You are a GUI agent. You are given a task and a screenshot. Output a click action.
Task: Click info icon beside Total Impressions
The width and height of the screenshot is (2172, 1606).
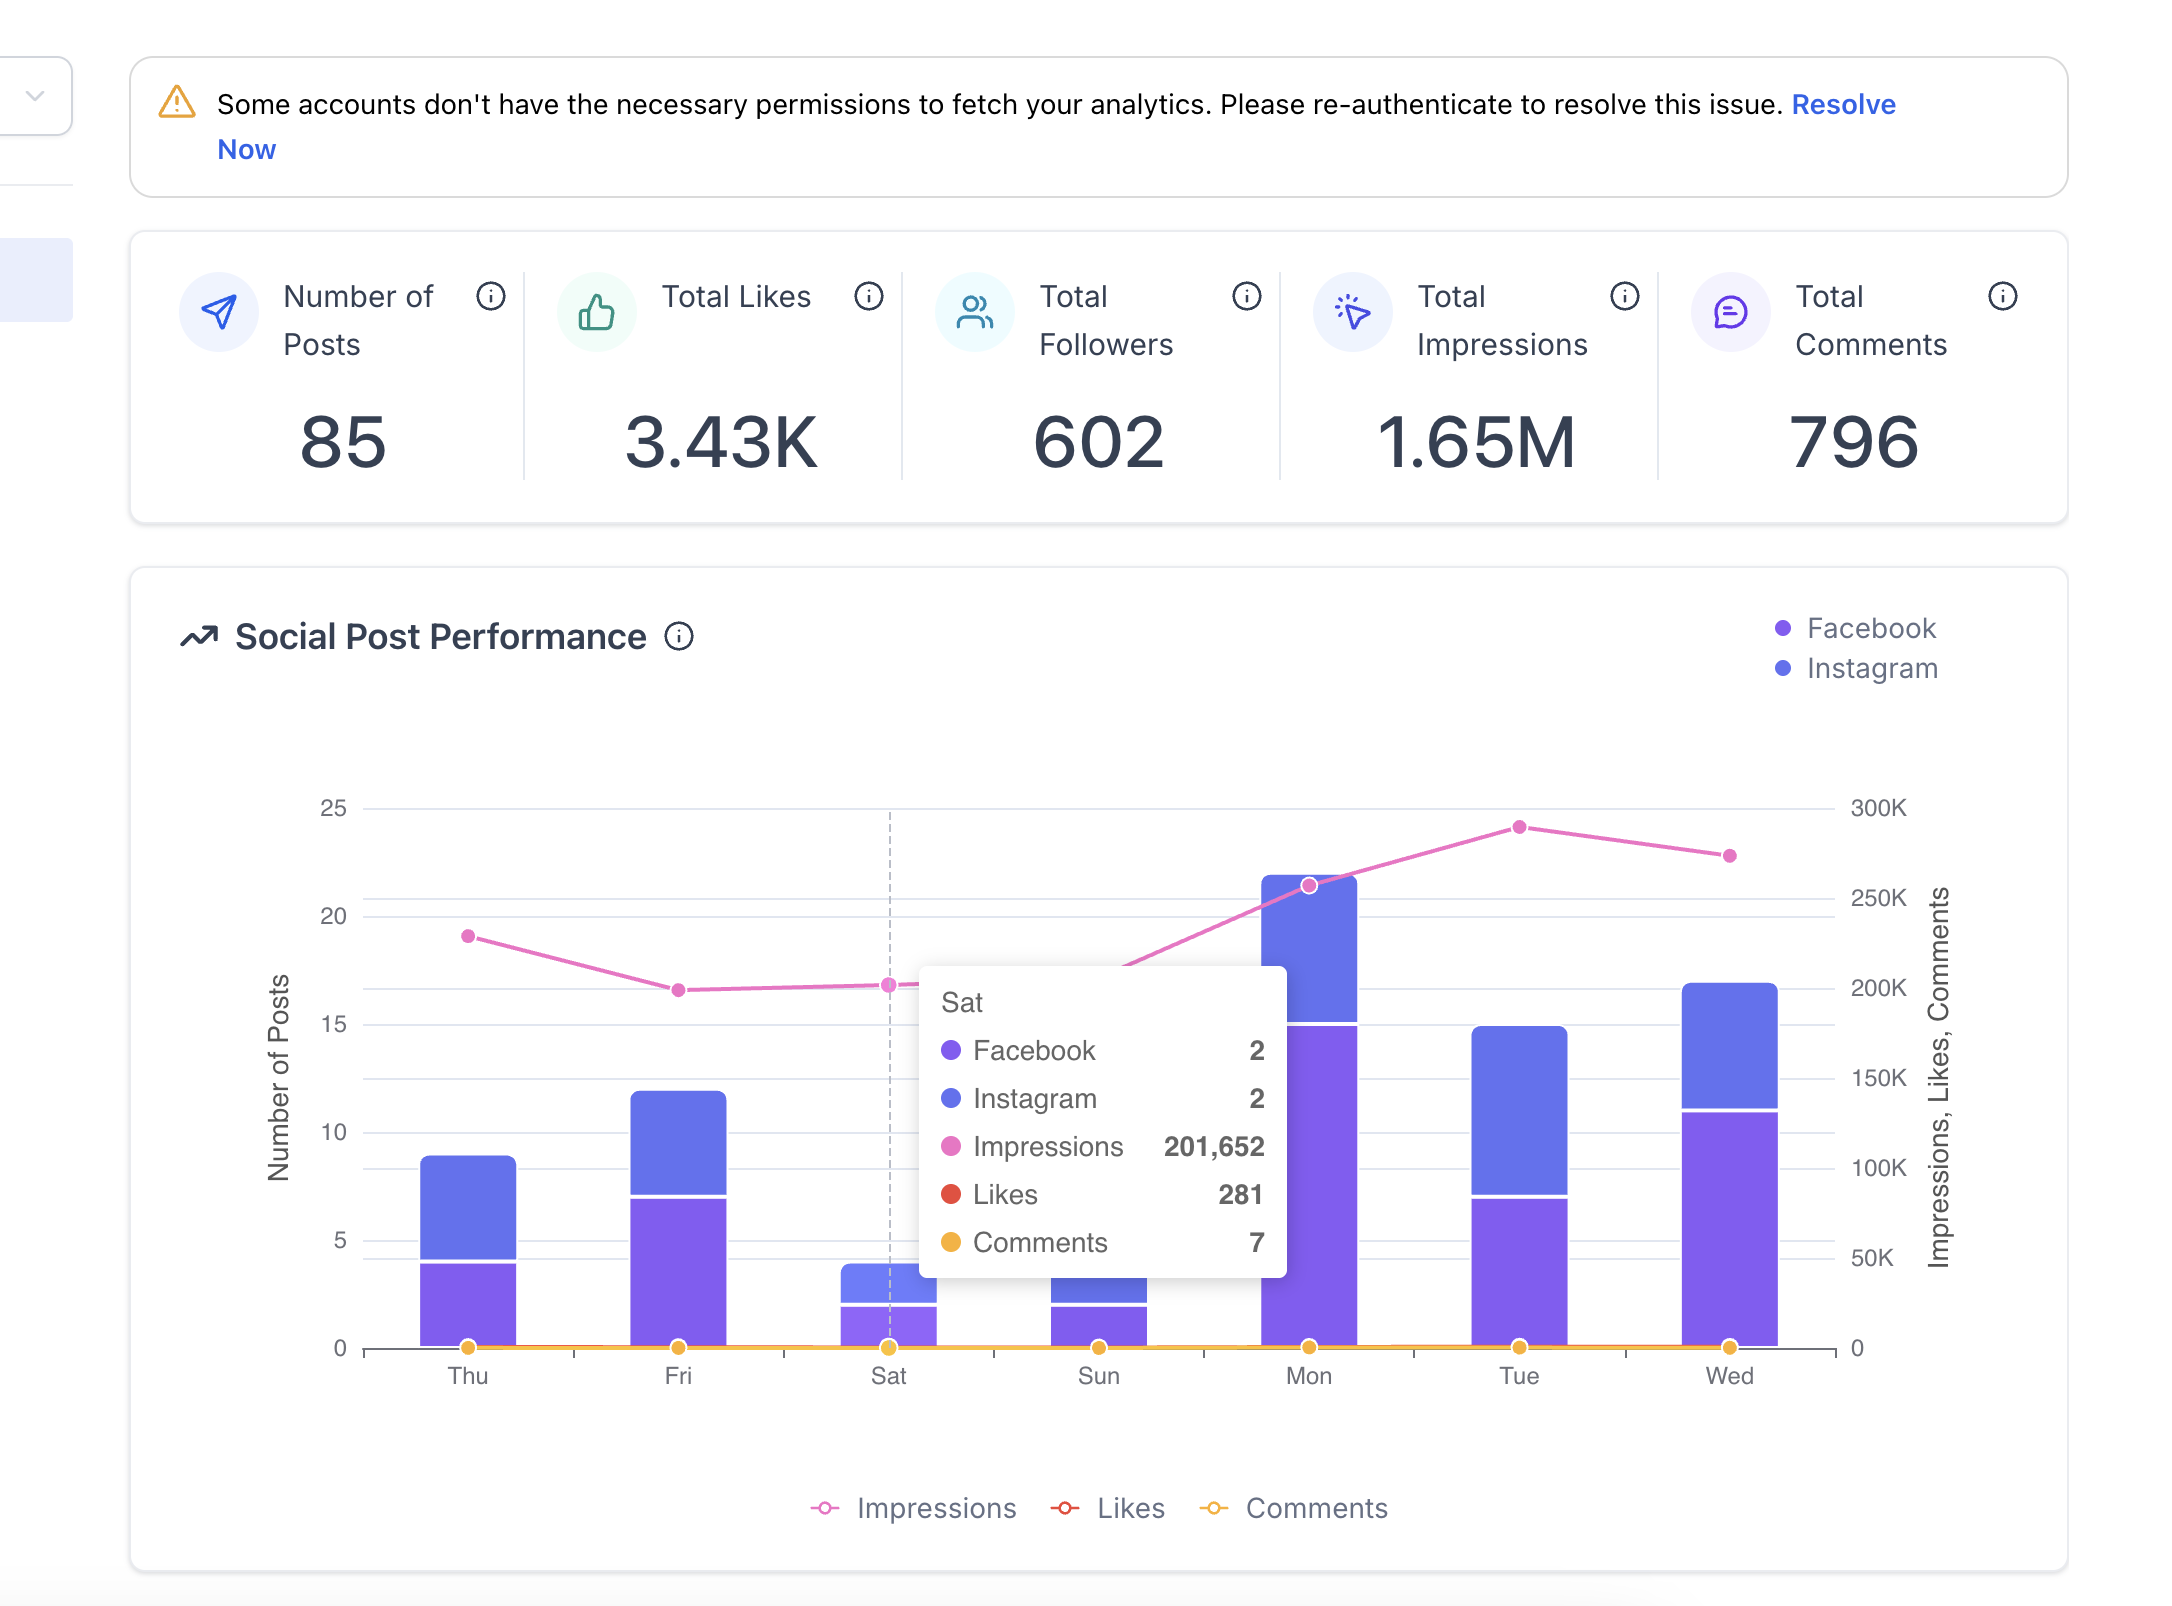coord(1624,296)
